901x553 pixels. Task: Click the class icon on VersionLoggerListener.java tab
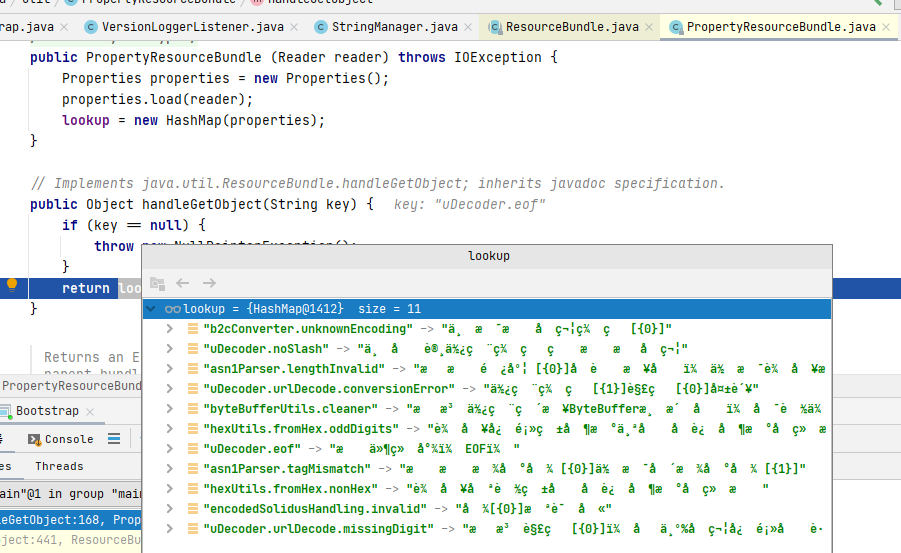pyautogui.click(x=90, y=27)
